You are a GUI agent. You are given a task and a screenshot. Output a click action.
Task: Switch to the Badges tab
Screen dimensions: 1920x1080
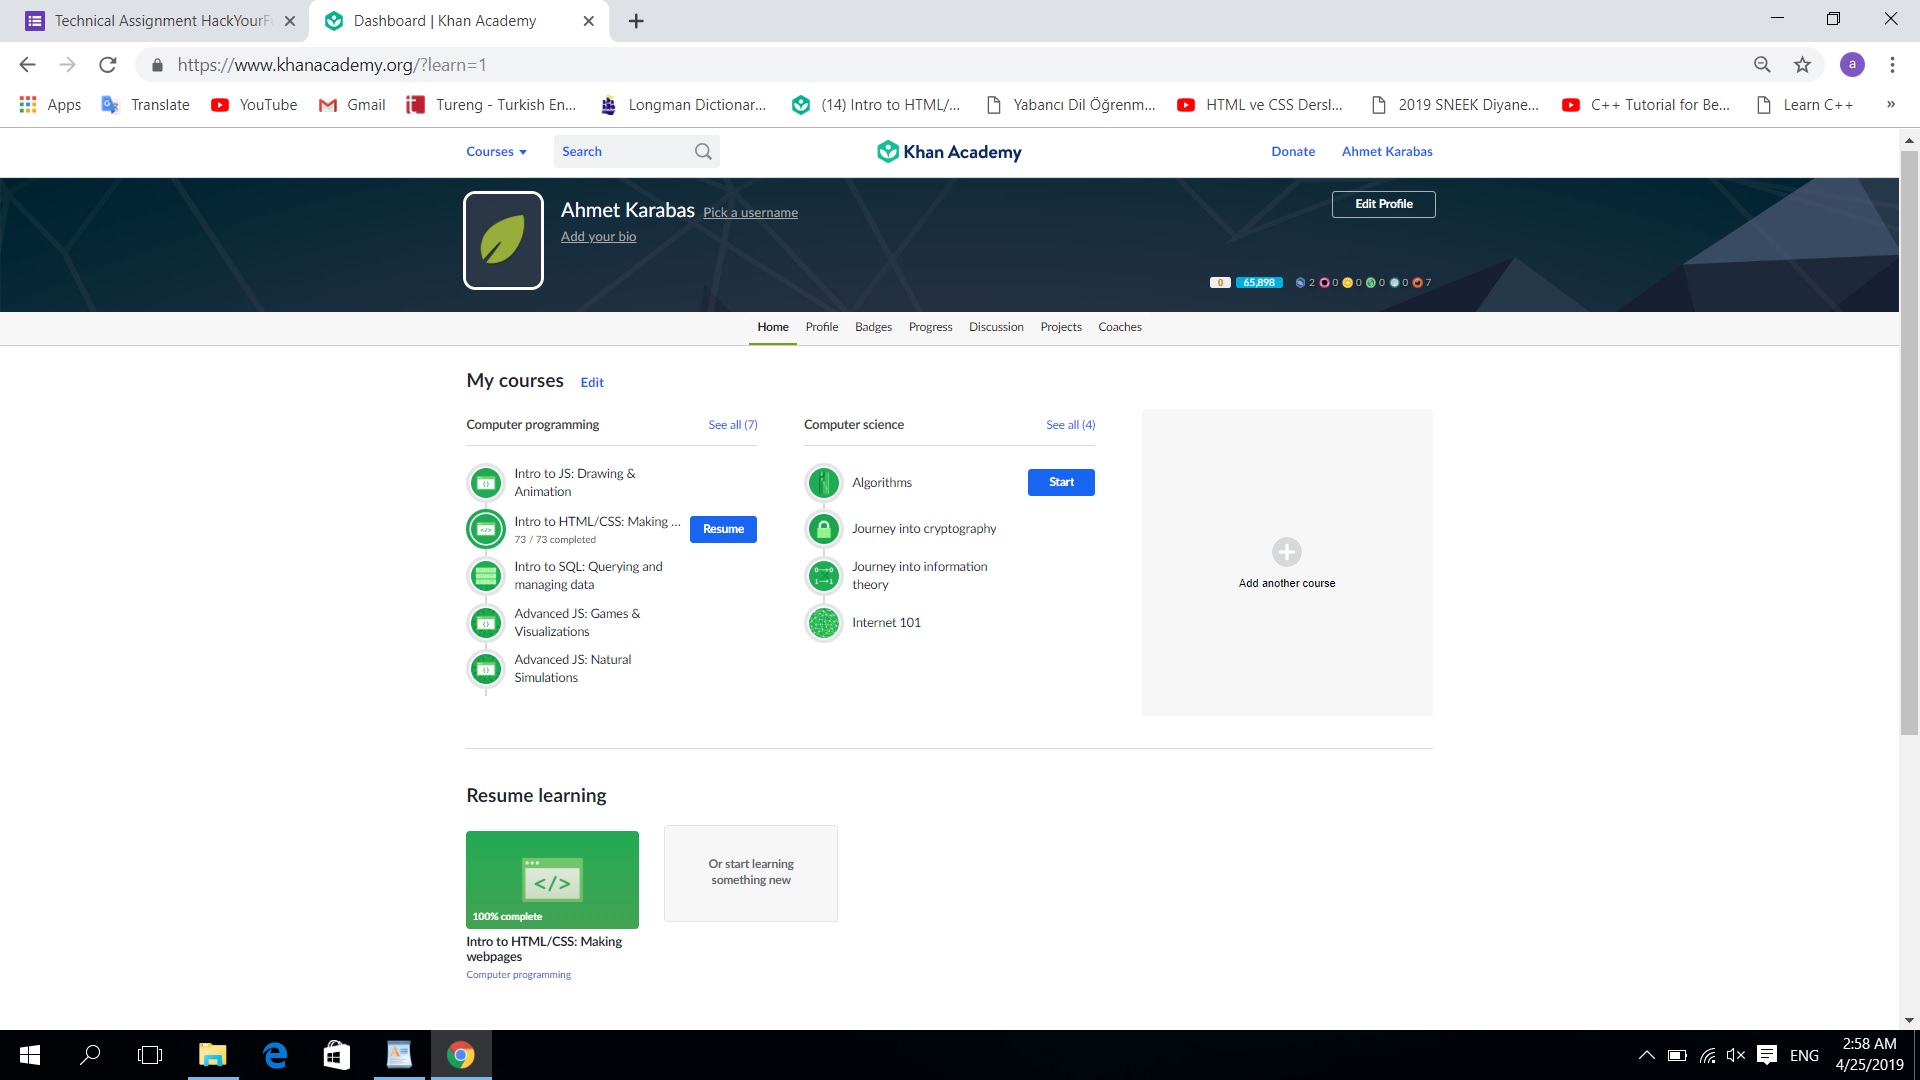point(873,327)
